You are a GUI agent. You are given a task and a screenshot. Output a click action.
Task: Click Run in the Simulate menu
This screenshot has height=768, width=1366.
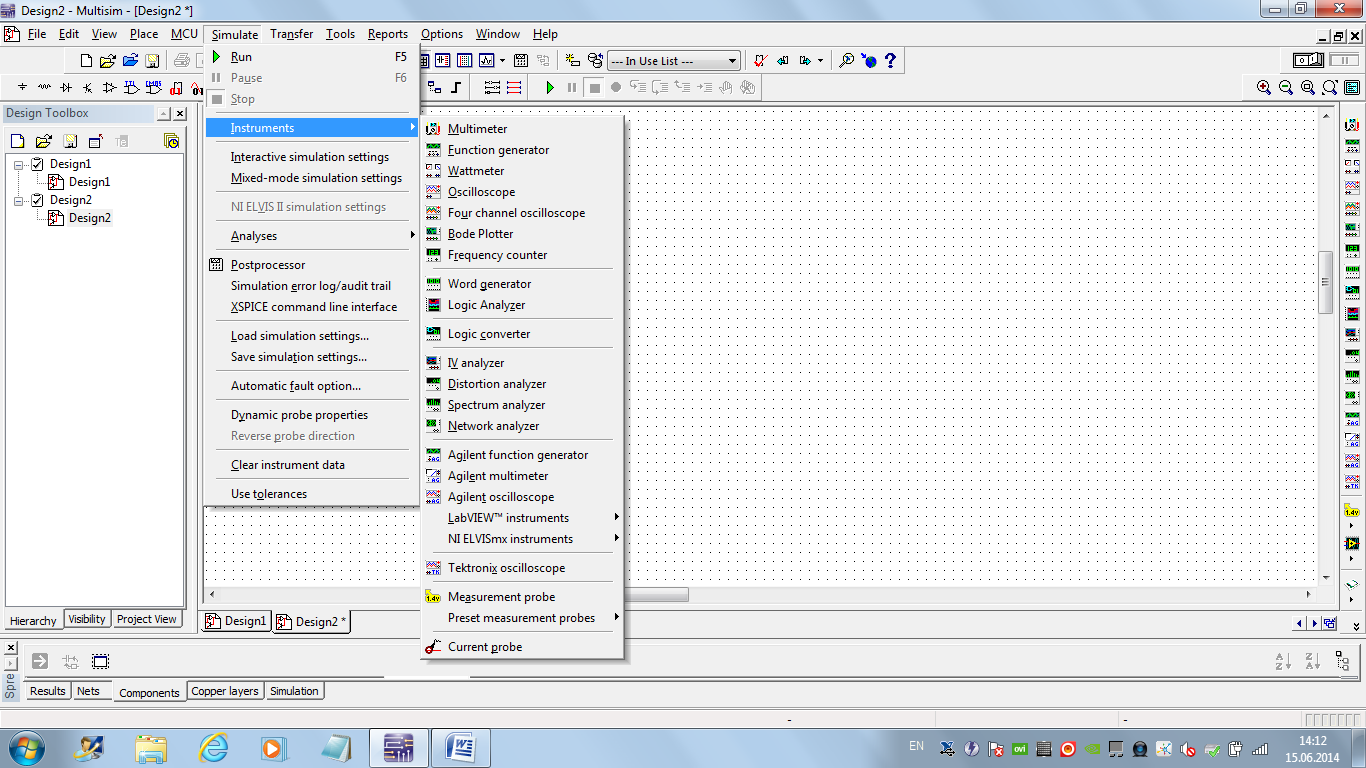[x=312, y=57]
